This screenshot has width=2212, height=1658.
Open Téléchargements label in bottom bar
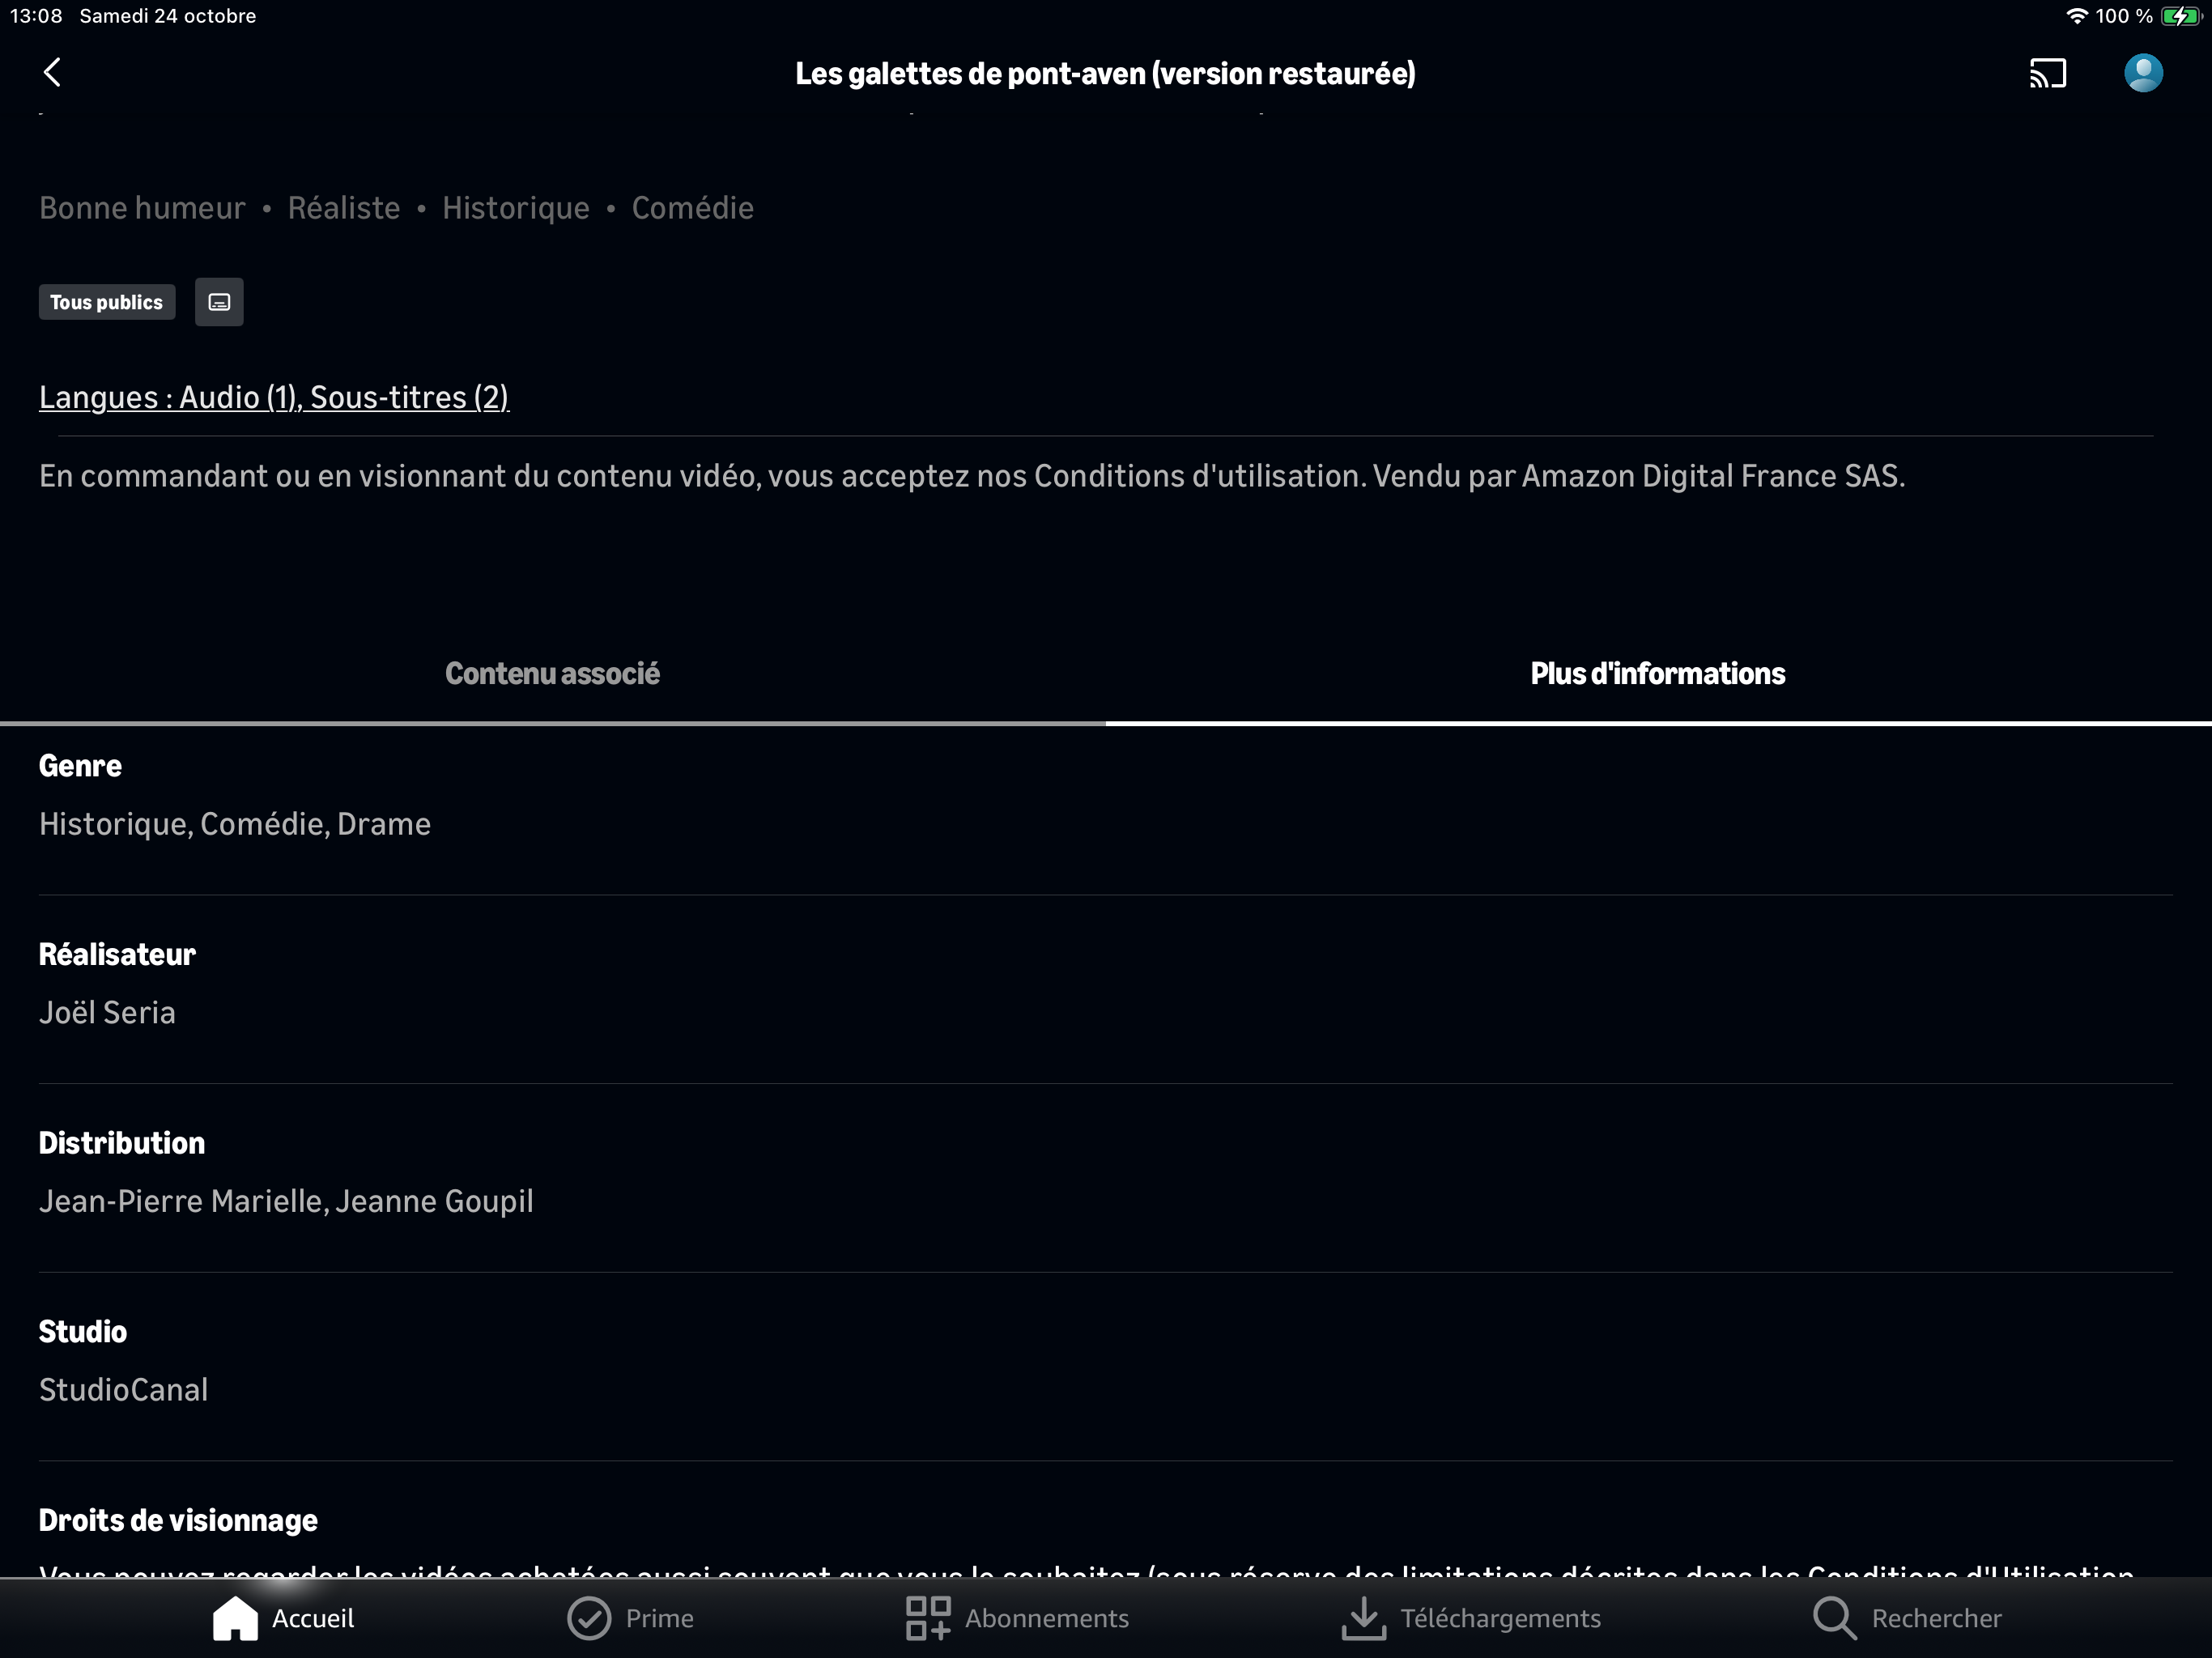click(x=1500, y=1618)
